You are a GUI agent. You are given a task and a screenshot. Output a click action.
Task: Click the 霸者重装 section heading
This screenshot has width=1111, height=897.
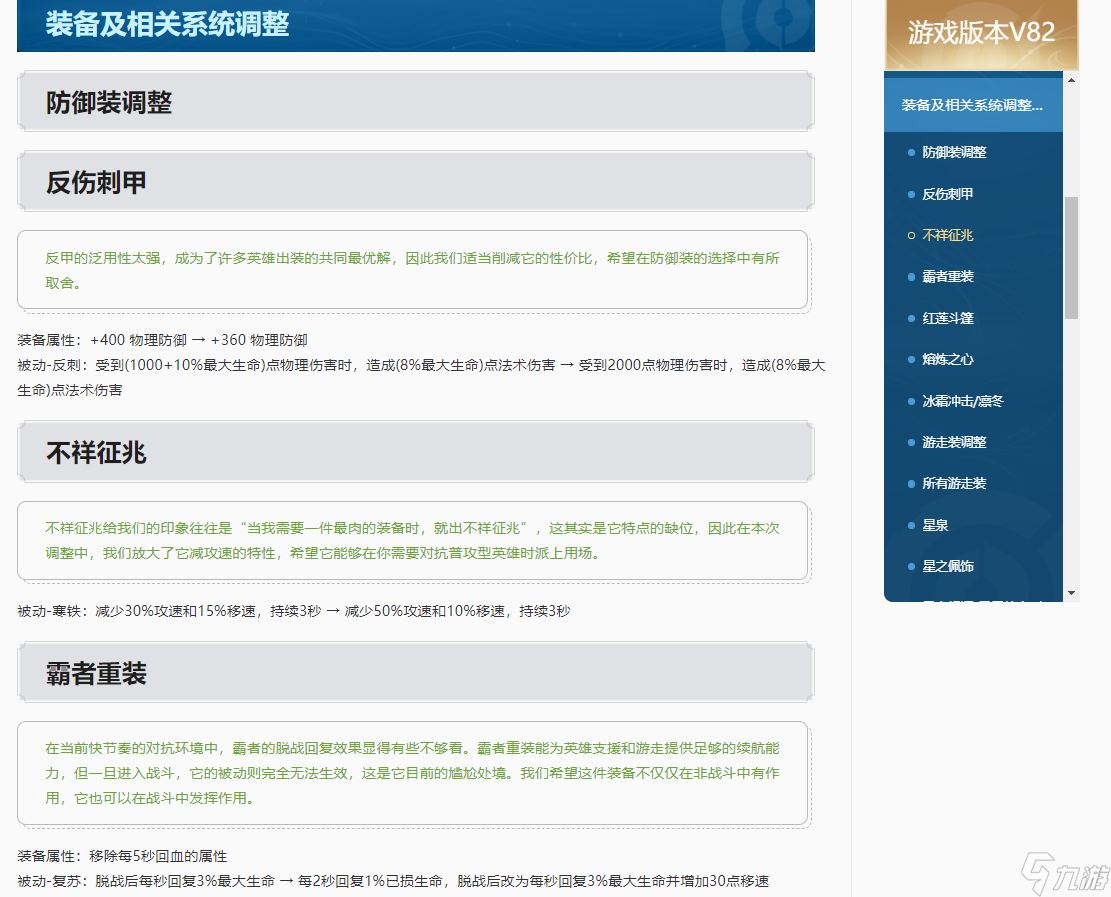96,673
